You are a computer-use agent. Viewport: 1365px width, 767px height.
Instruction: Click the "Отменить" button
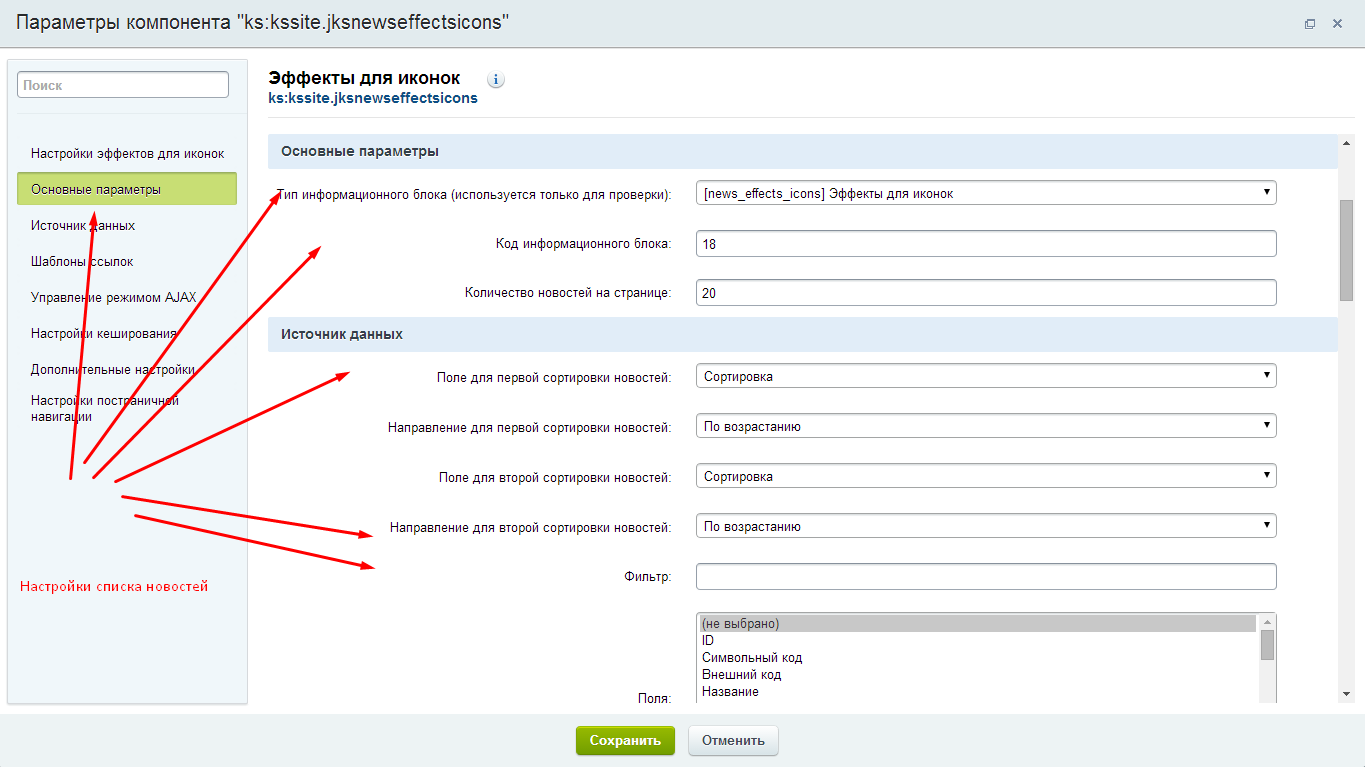733,740
